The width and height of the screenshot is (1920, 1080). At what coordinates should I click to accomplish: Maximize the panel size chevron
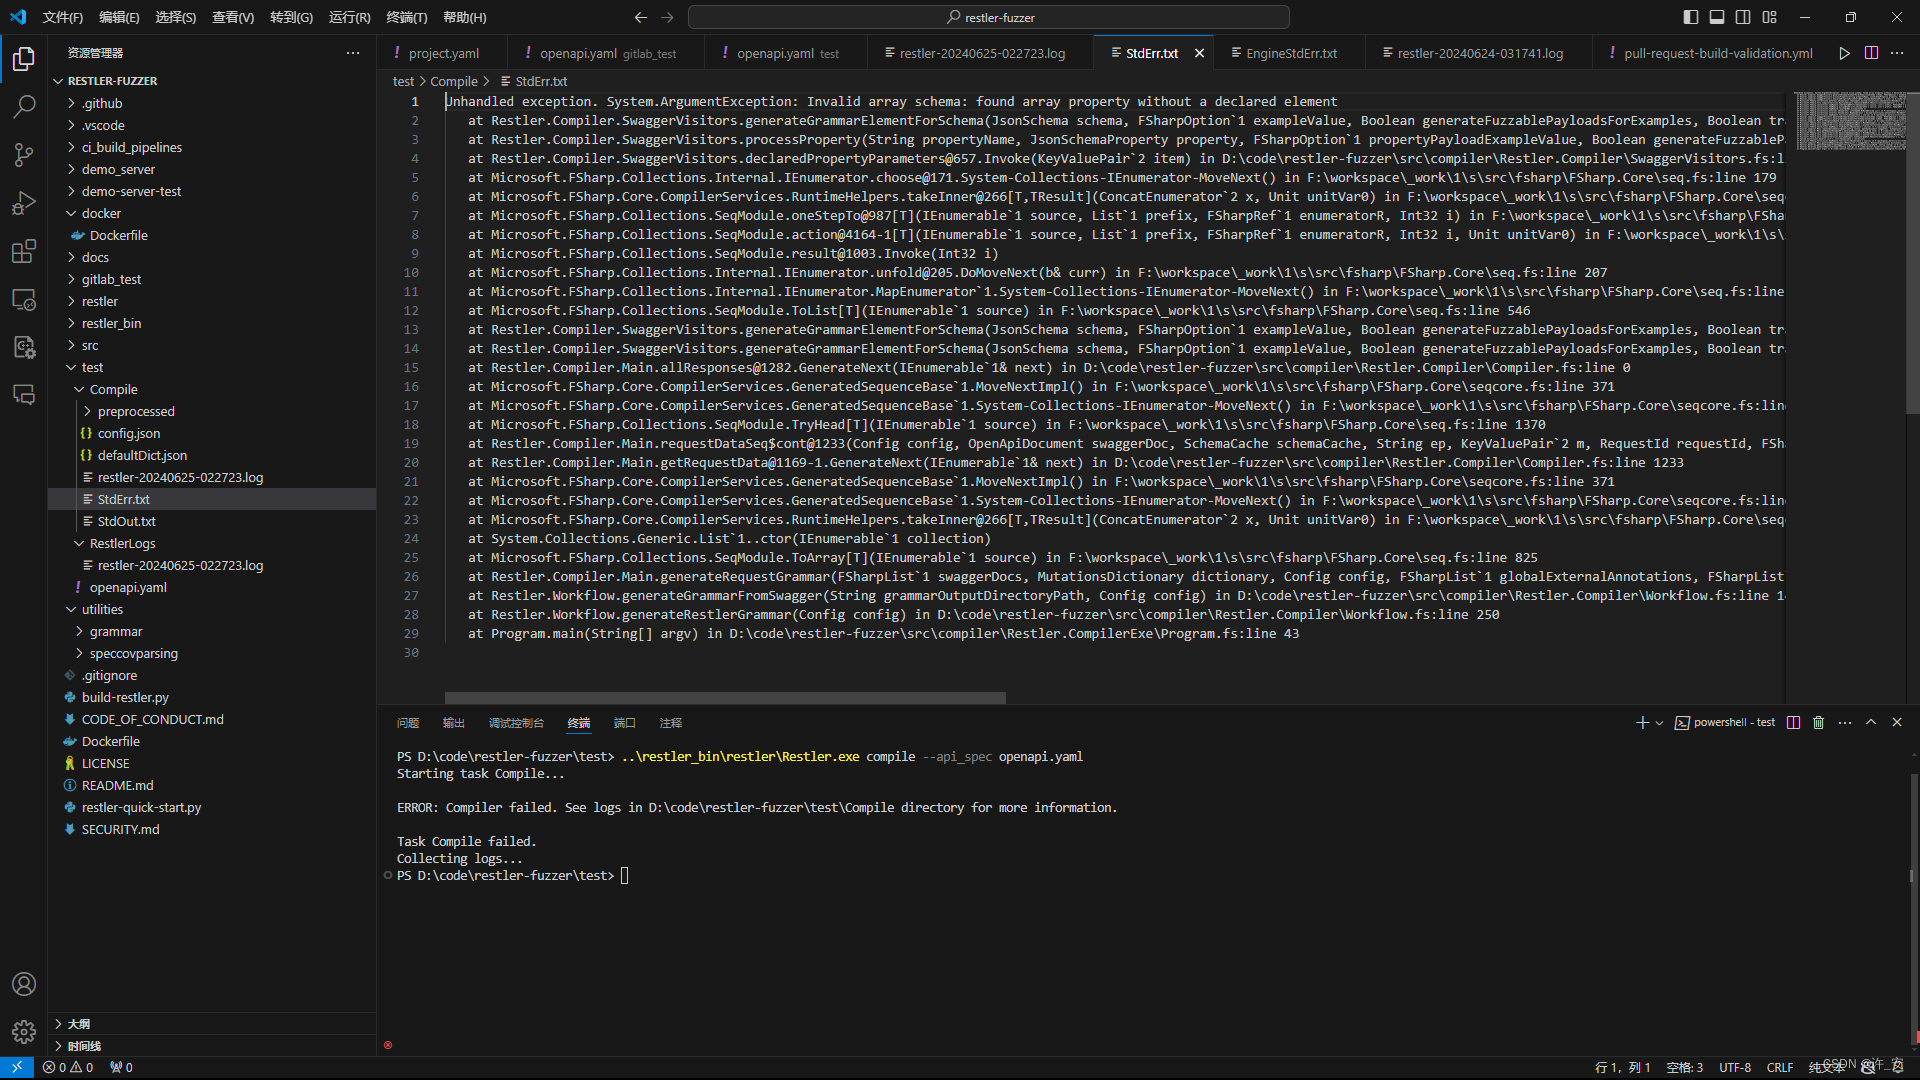[x=1871, y=722]
